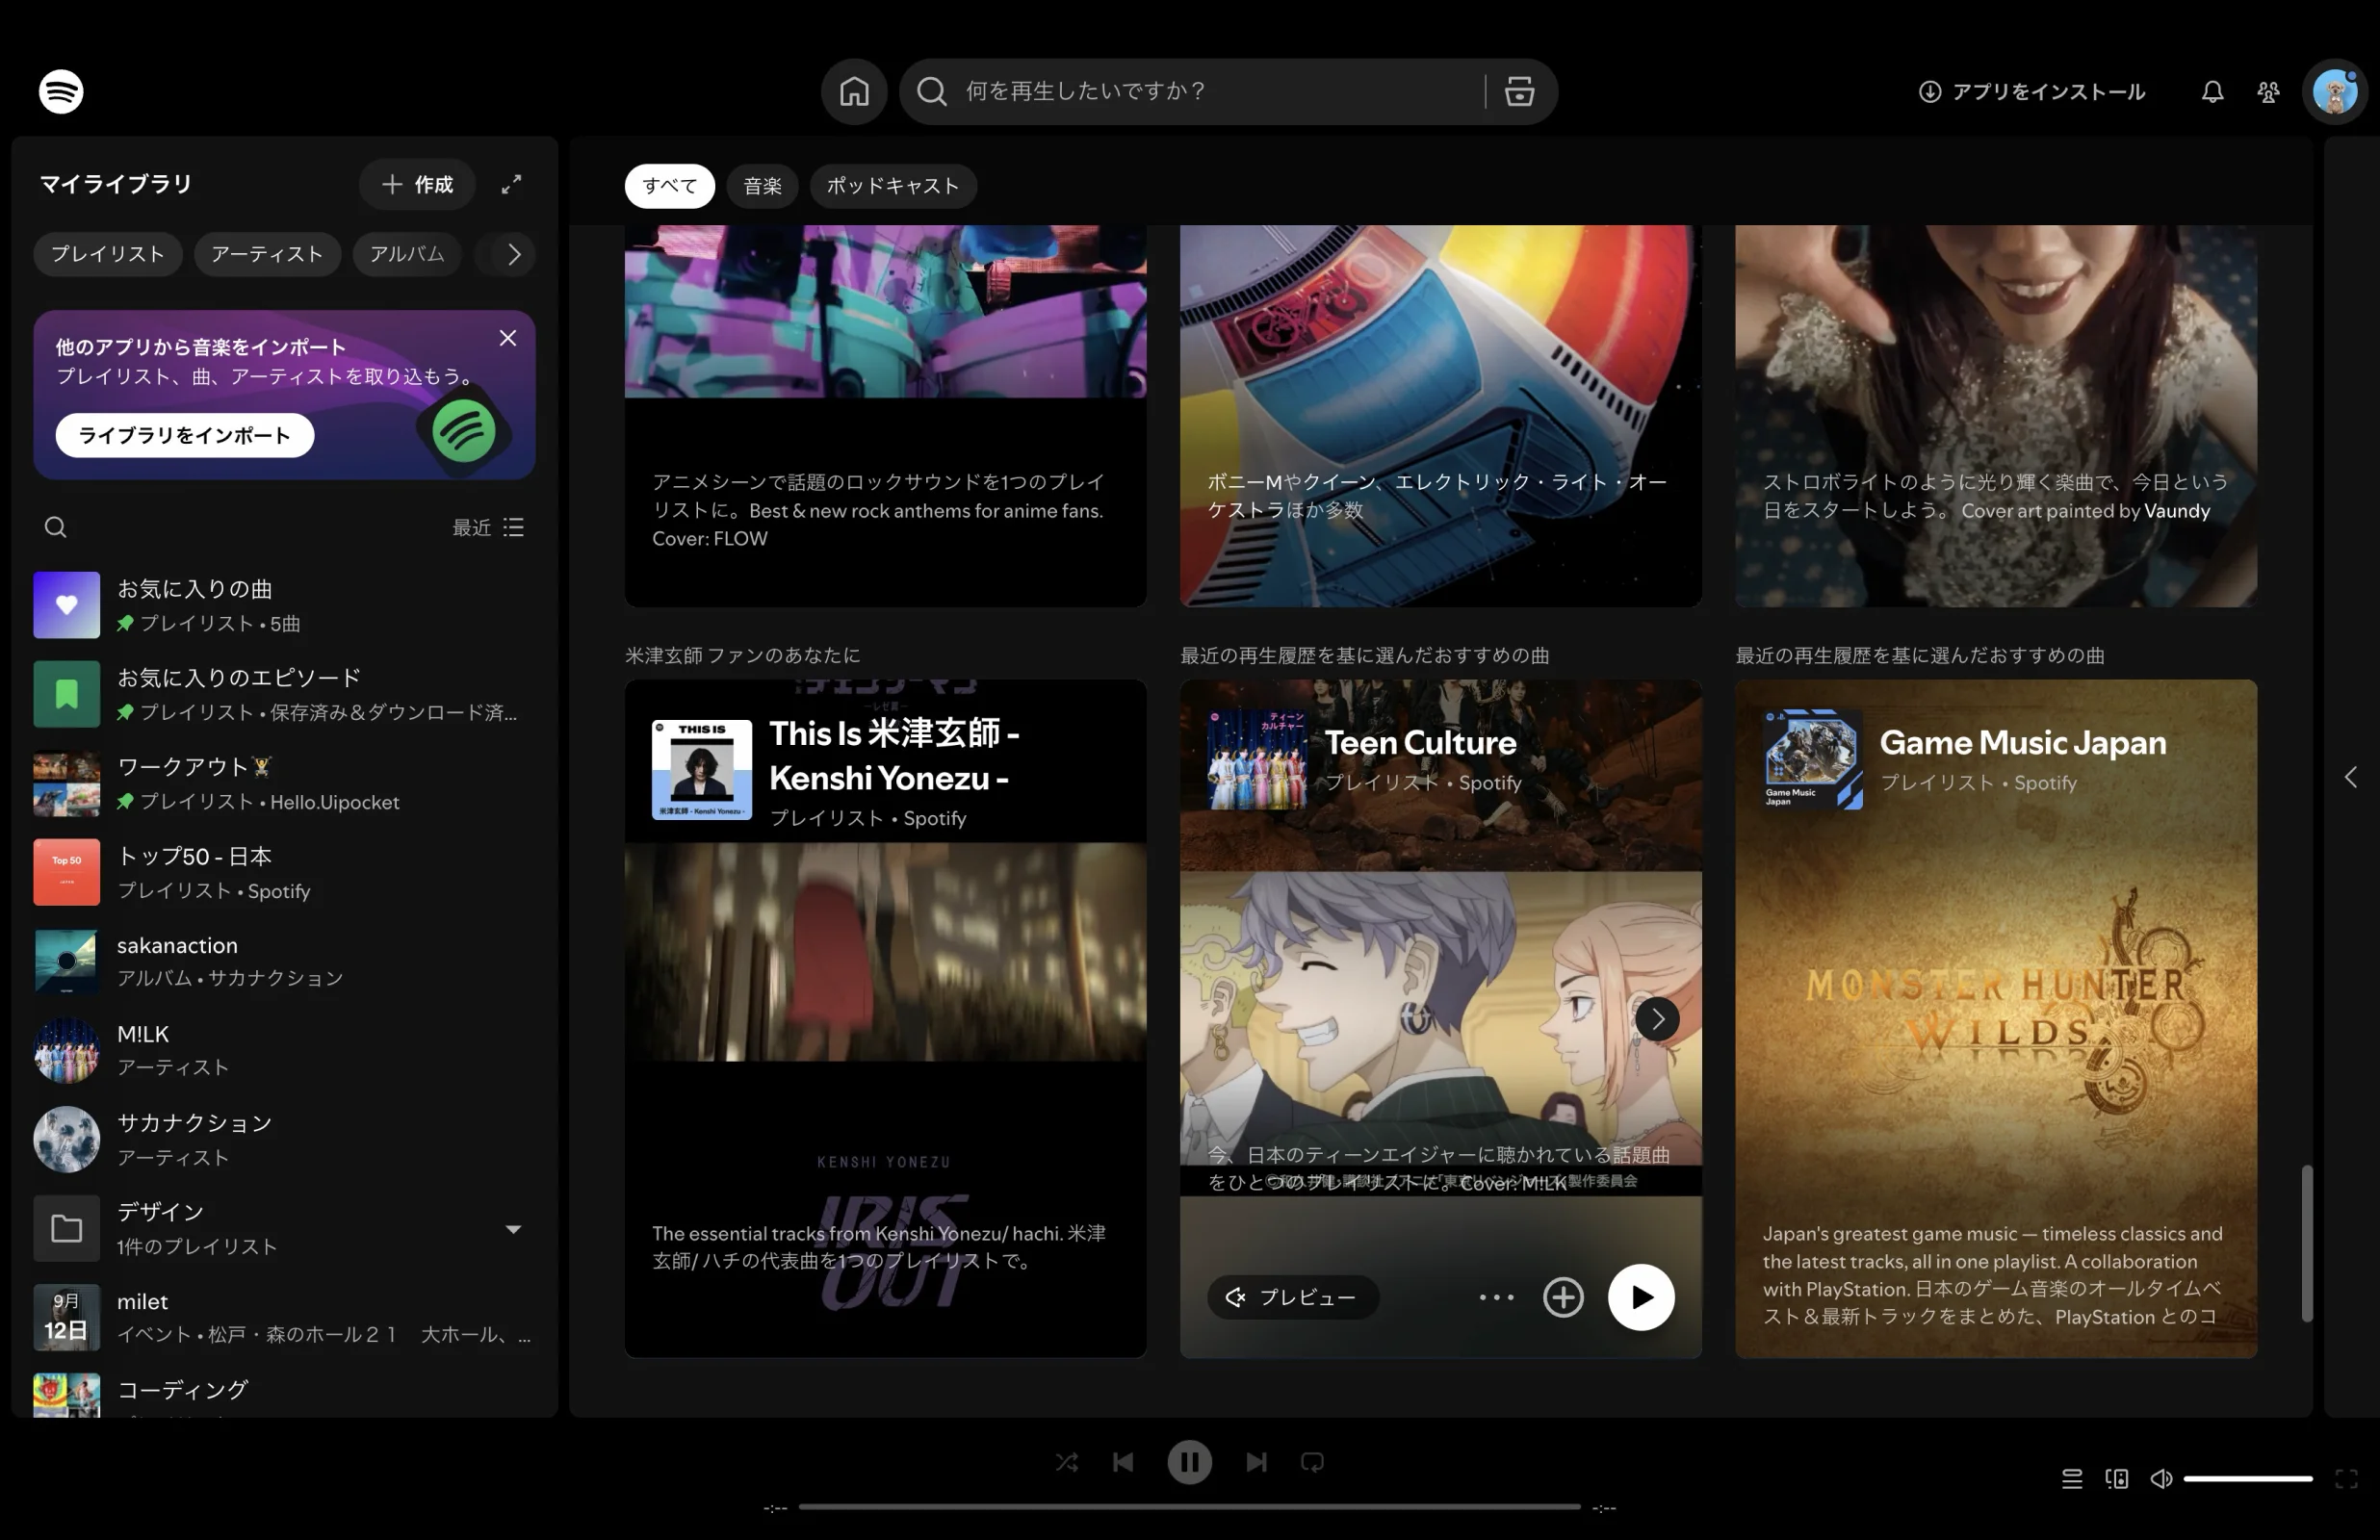Viewport: 2380px width, 1540px height.
Task: Skip to next track
Action: tap(1256, 1462)
